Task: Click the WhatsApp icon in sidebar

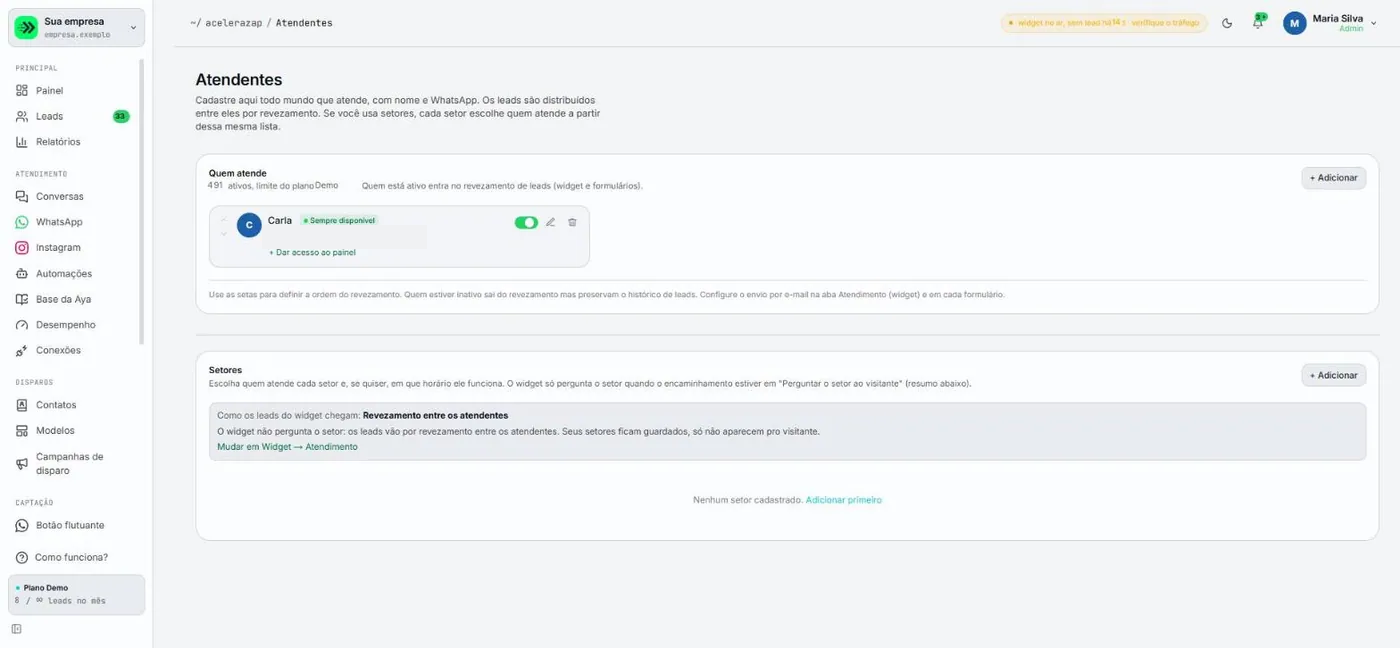Action: click(x=22, y=222)
